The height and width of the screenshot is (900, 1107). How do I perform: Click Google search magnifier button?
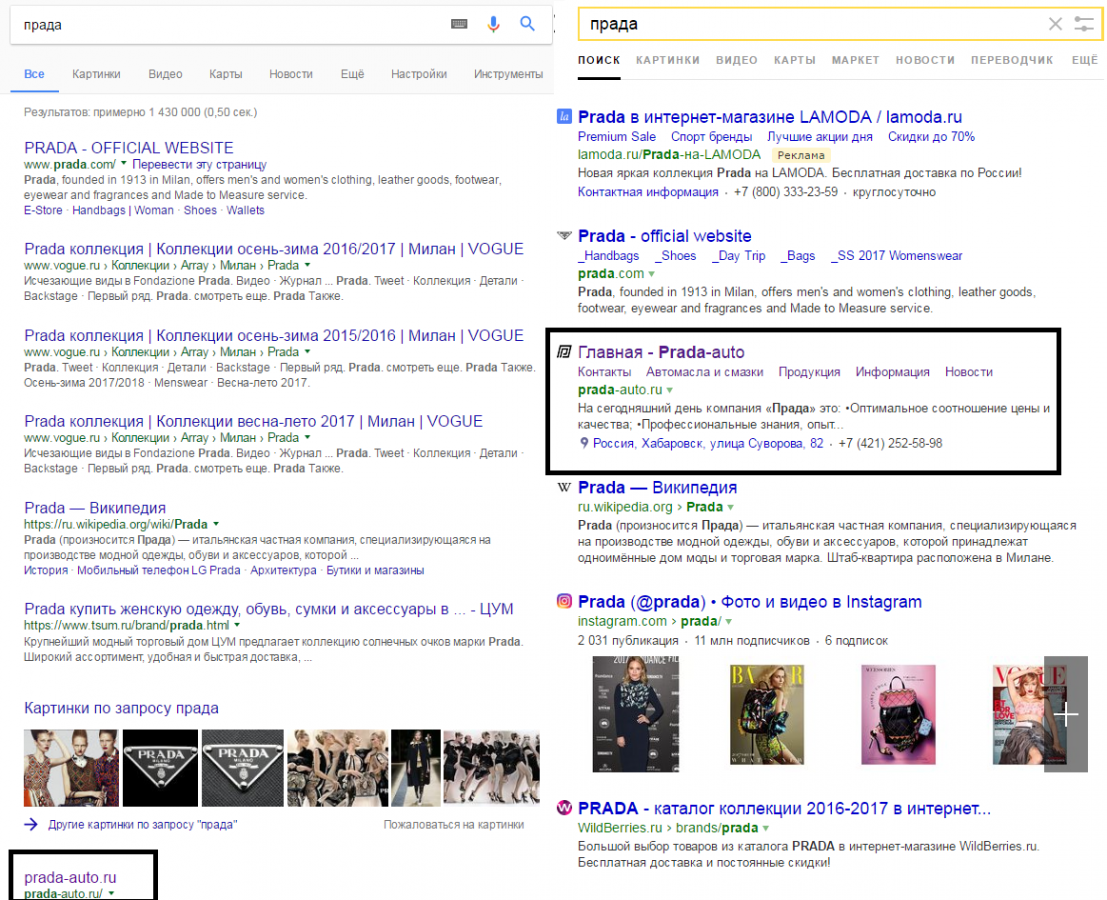tap(527, 24)
